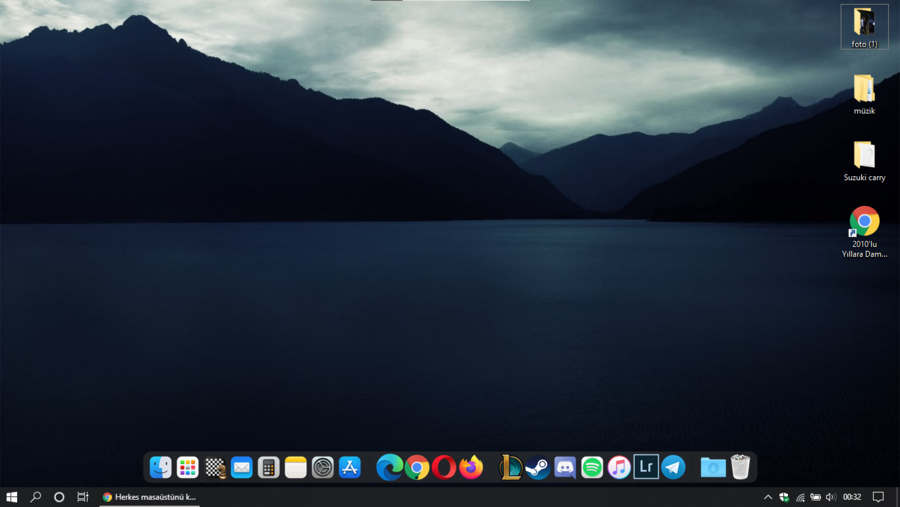
Task: Launch Opera browser from dock
Action: click(444, 467)
